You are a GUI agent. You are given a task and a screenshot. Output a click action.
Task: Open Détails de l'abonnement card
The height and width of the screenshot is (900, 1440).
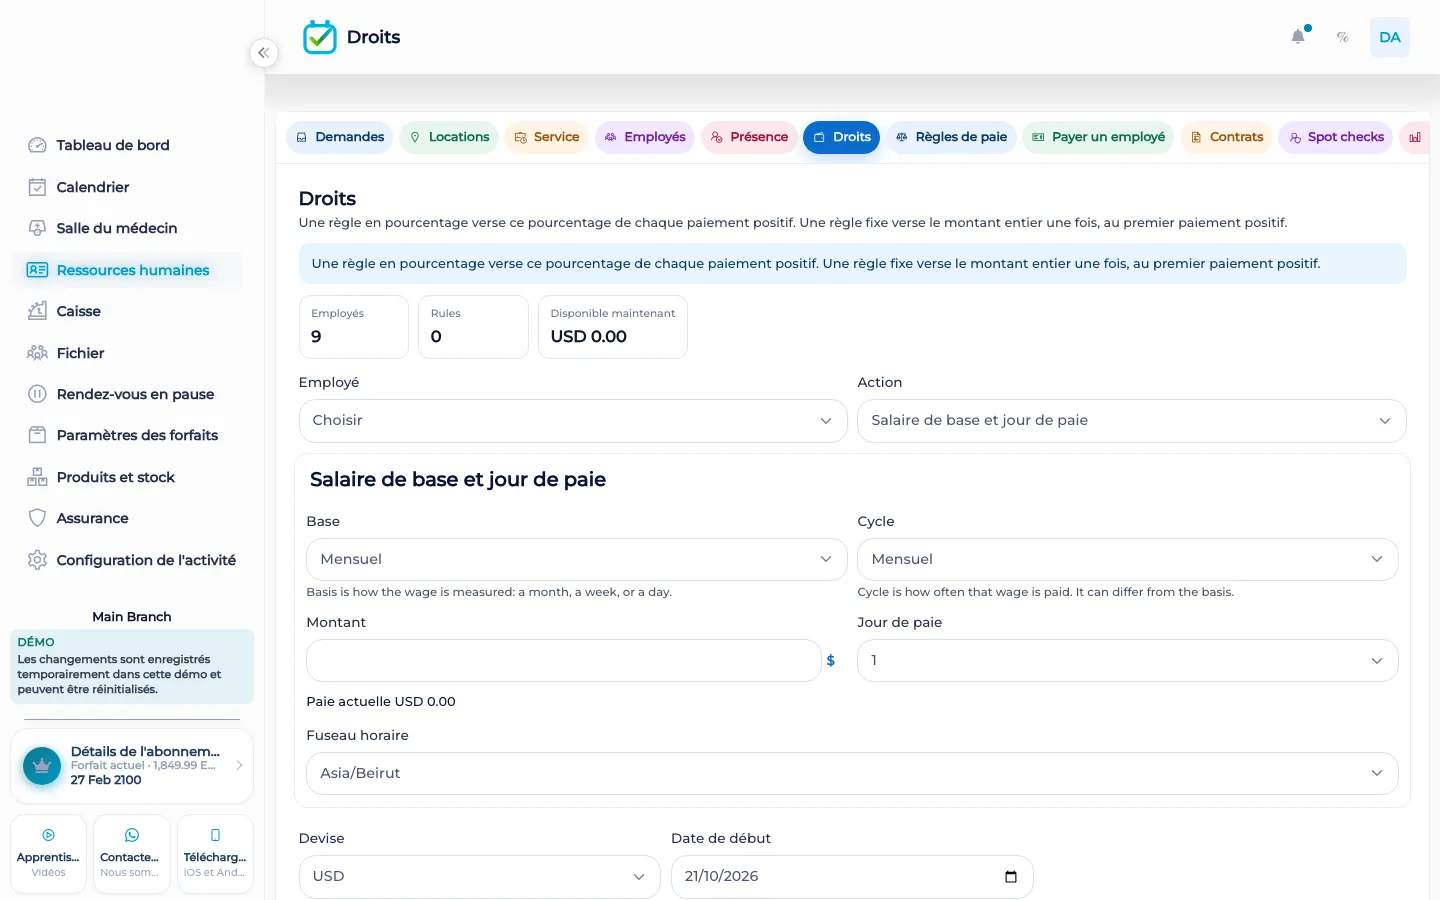132,766
